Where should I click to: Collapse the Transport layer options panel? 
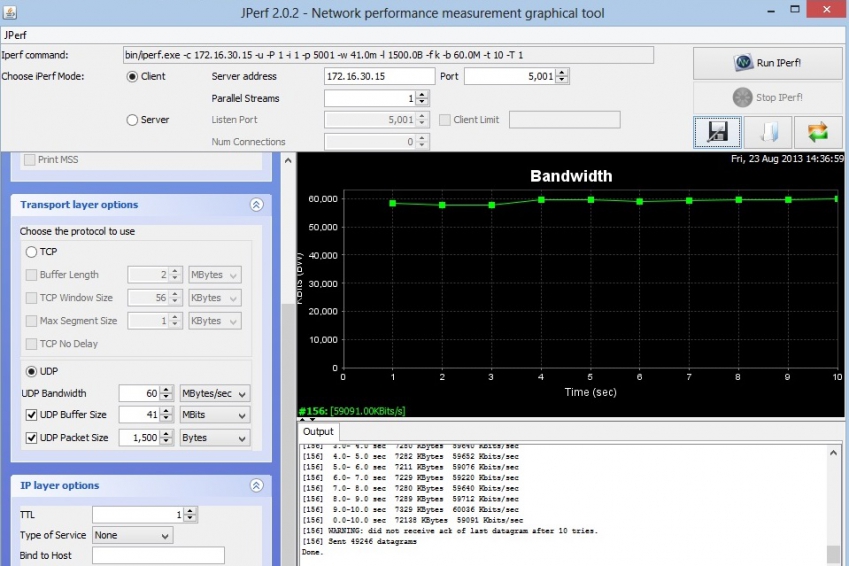click(257, 205)
